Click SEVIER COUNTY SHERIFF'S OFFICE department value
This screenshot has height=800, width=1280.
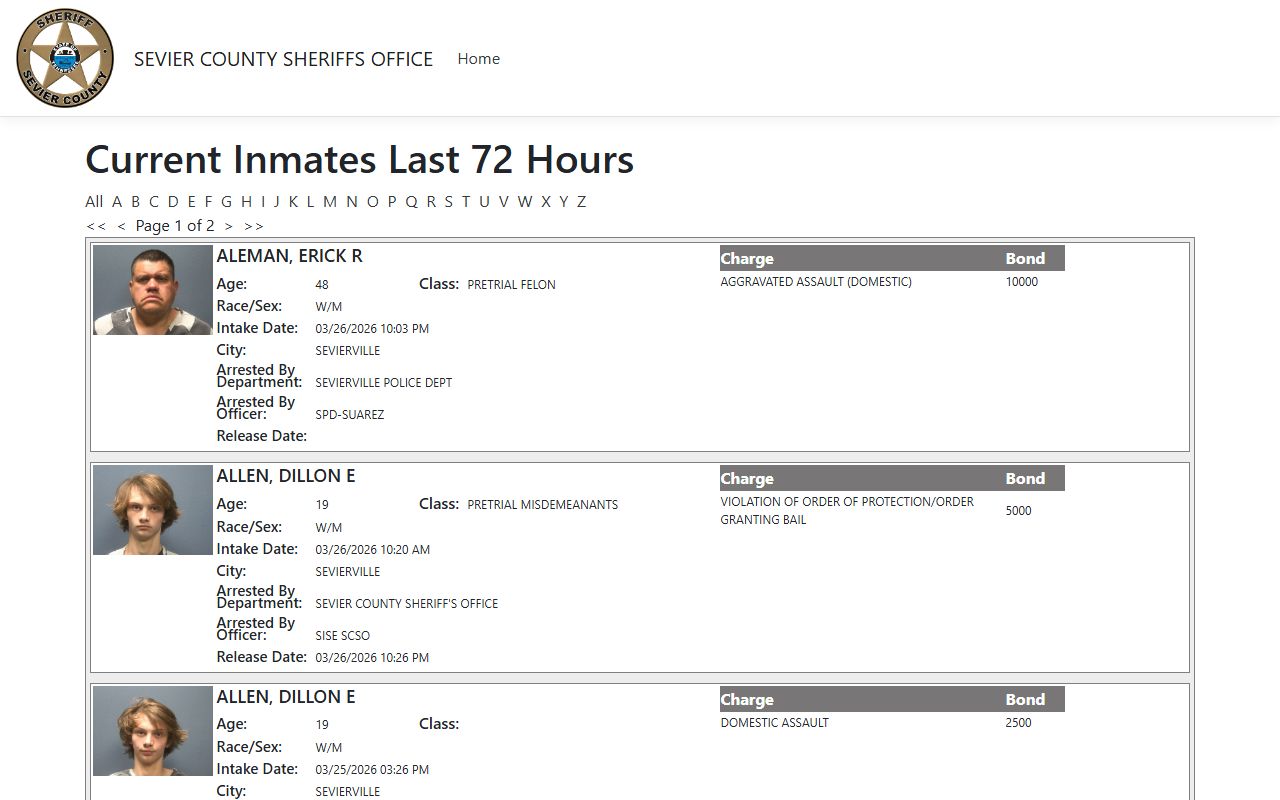click(407, 604)
